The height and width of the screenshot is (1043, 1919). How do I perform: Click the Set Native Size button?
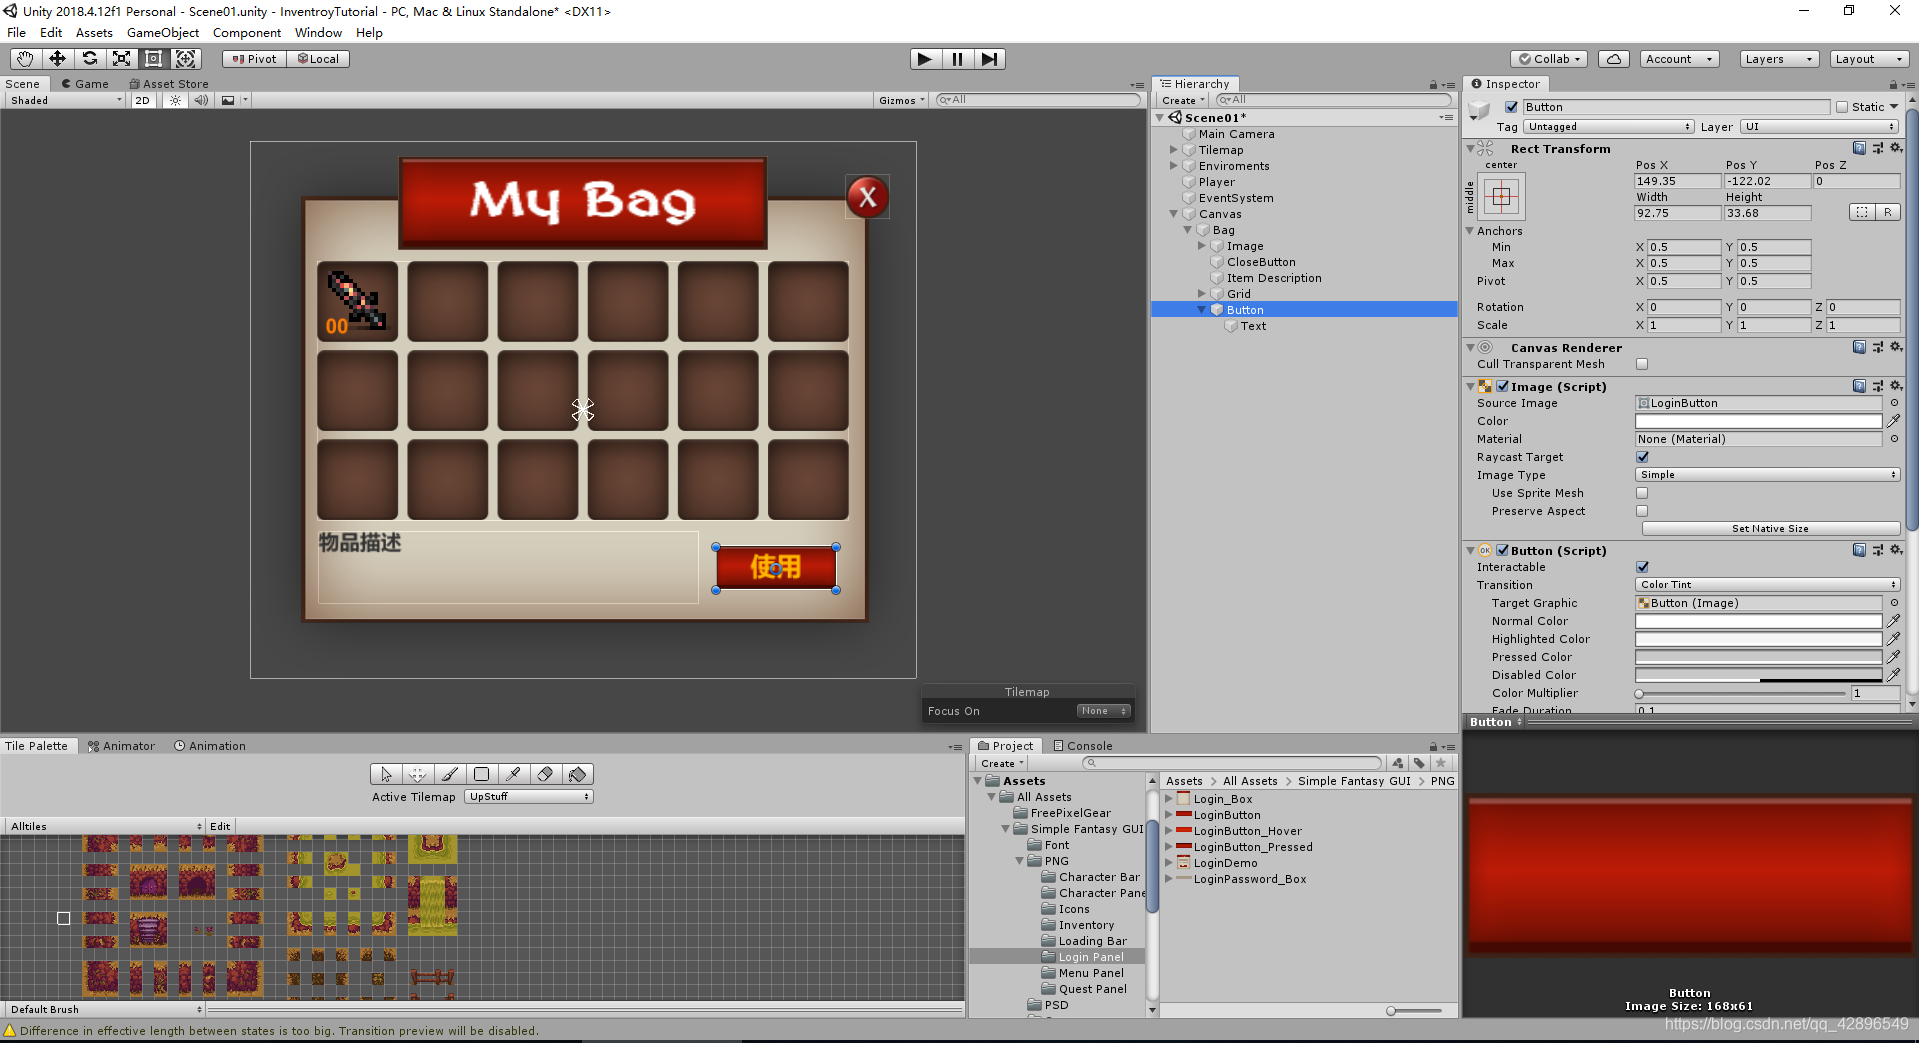tap(1770, 528)
